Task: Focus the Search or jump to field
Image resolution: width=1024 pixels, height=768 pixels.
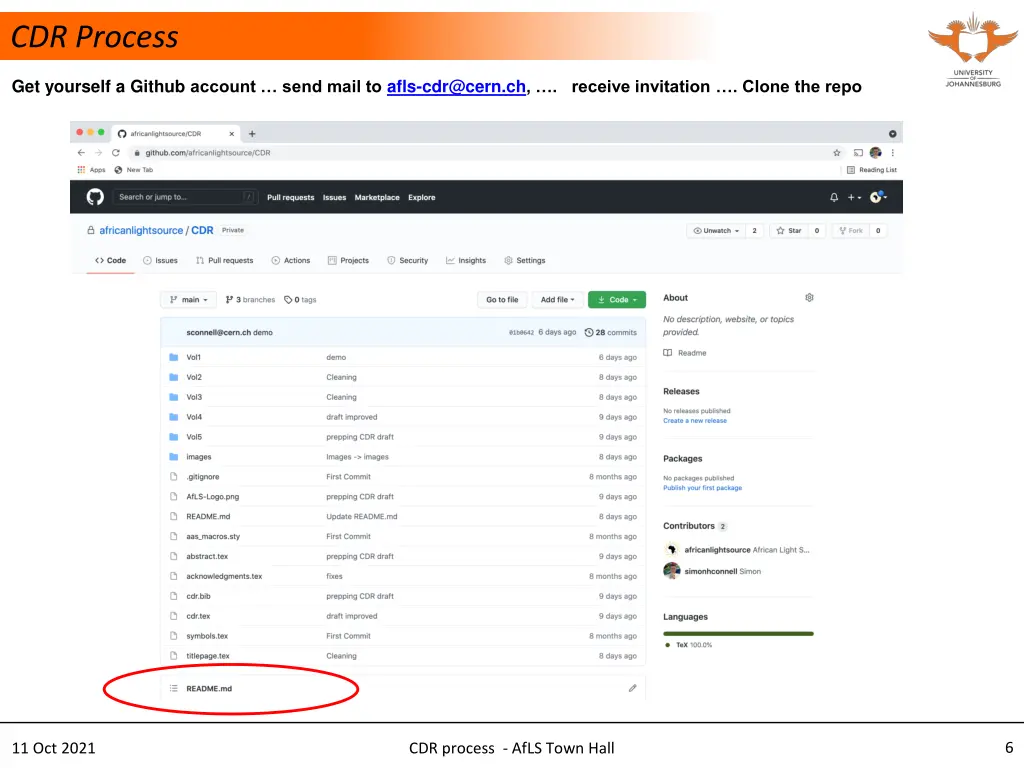Action: 184,197
